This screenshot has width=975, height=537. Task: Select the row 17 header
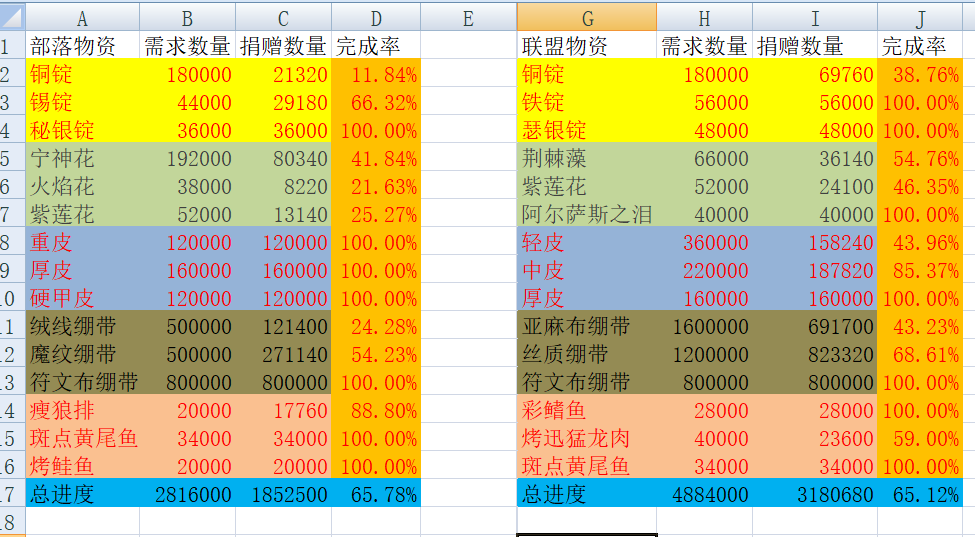(x=10, y=494)
